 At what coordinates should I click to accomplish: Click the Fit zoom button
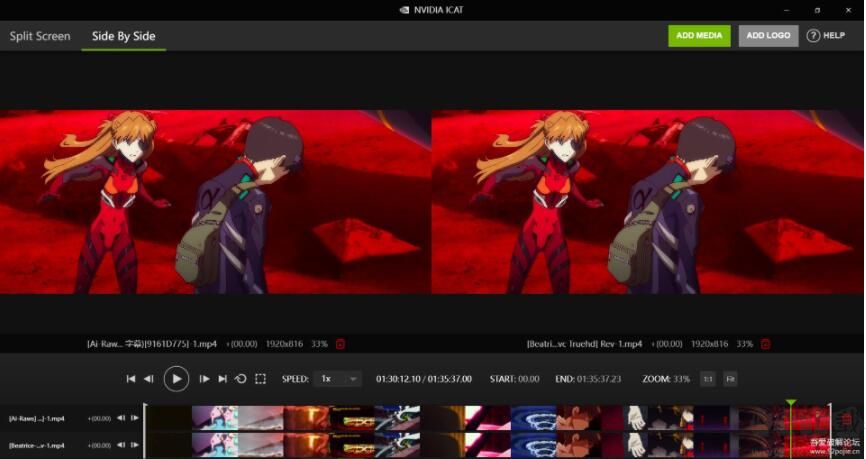pos(730,379)
